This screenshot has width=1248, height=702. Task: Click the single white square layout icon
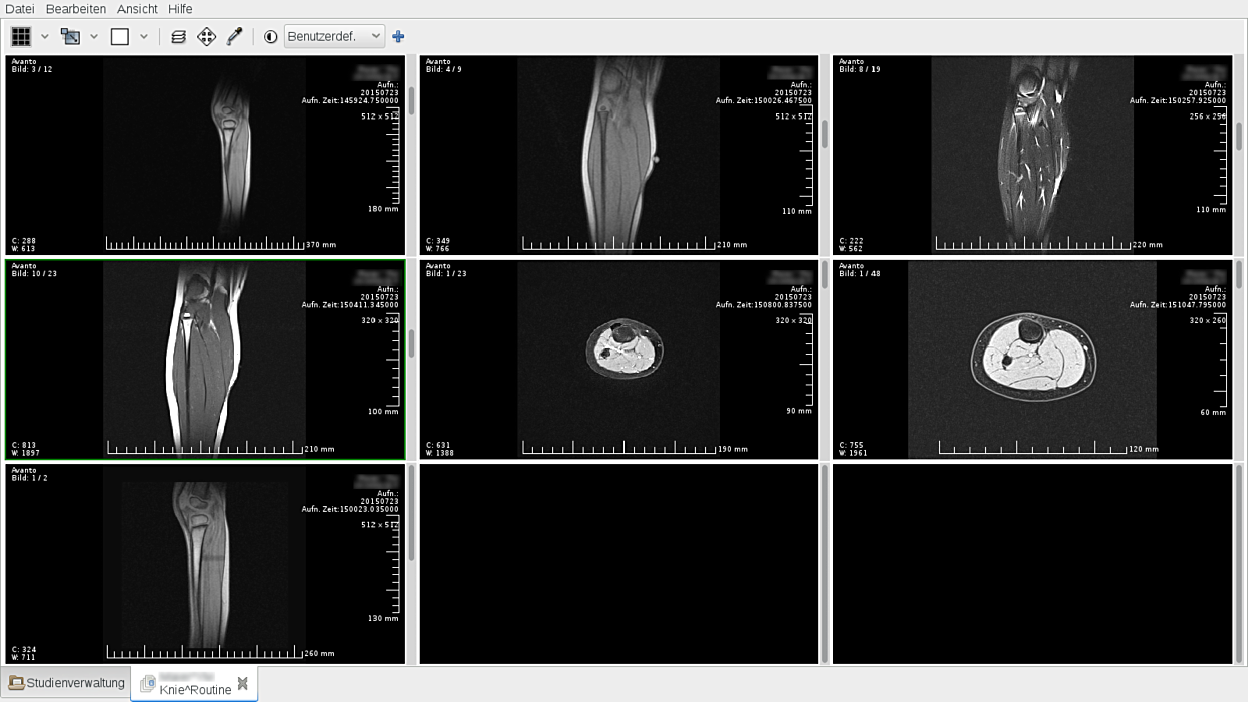click(120, 37)
